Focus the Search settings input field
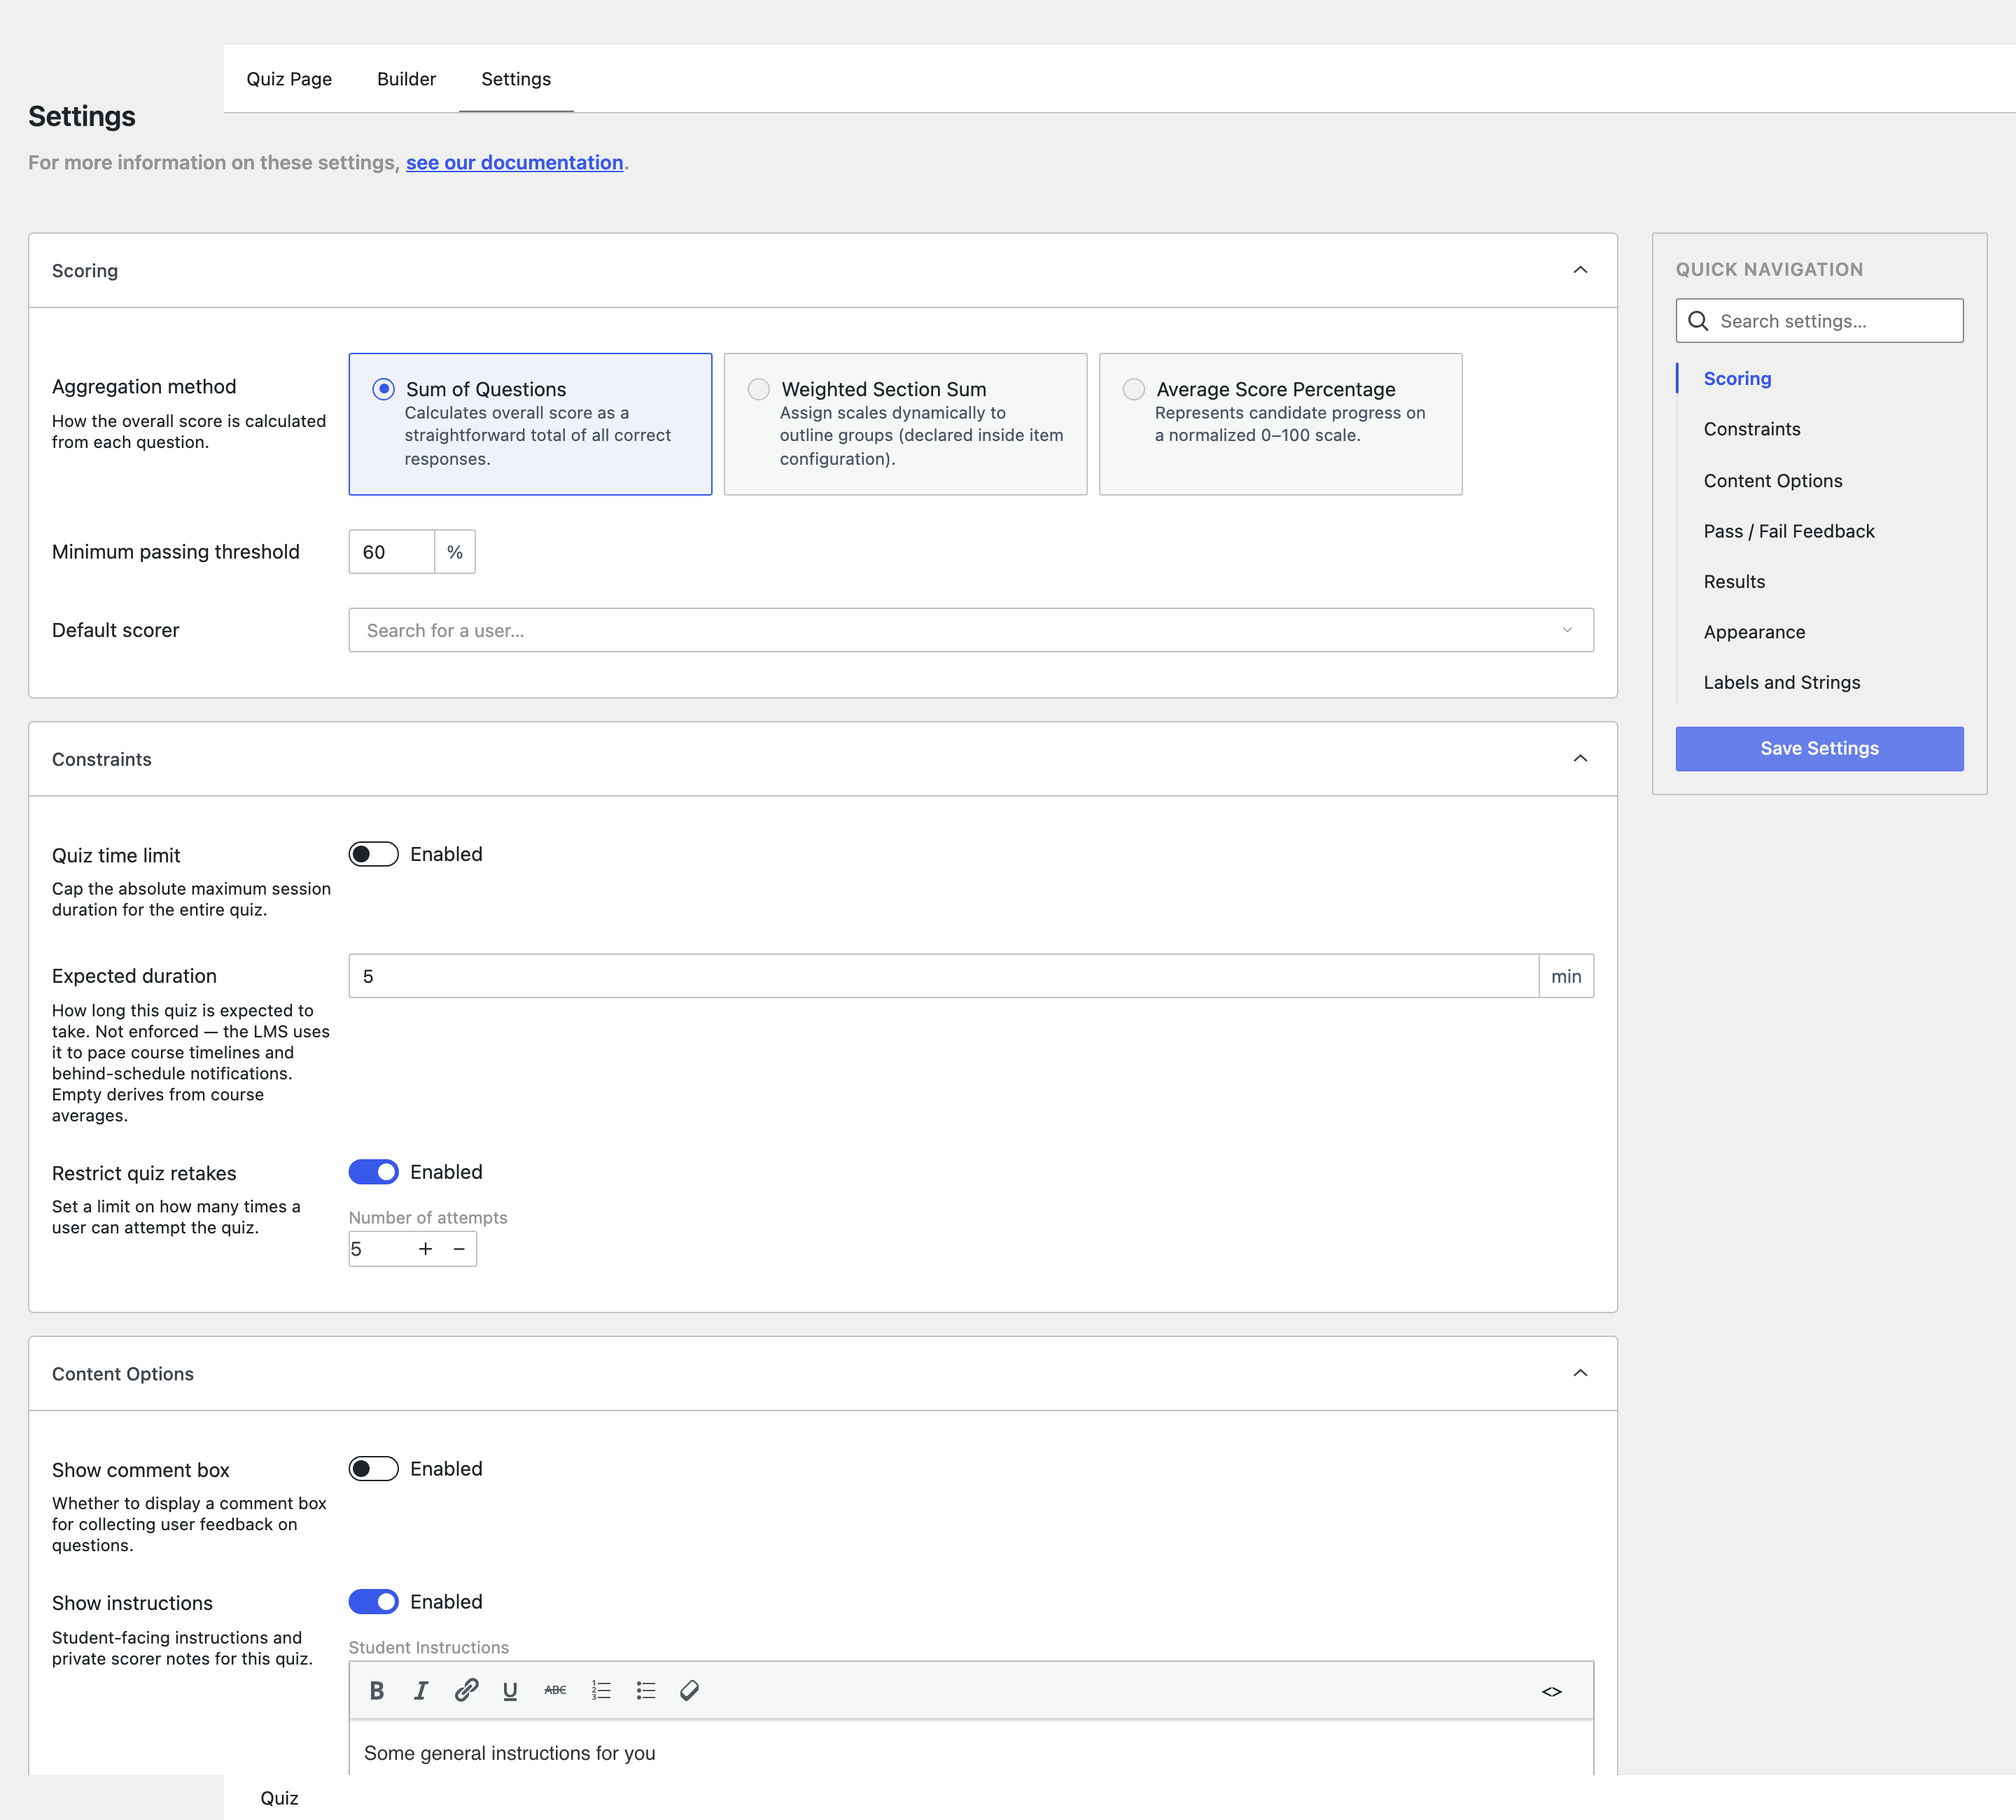This screenshot has height=1820, width=2016. pyautogui.click(x=1819, y=321)
